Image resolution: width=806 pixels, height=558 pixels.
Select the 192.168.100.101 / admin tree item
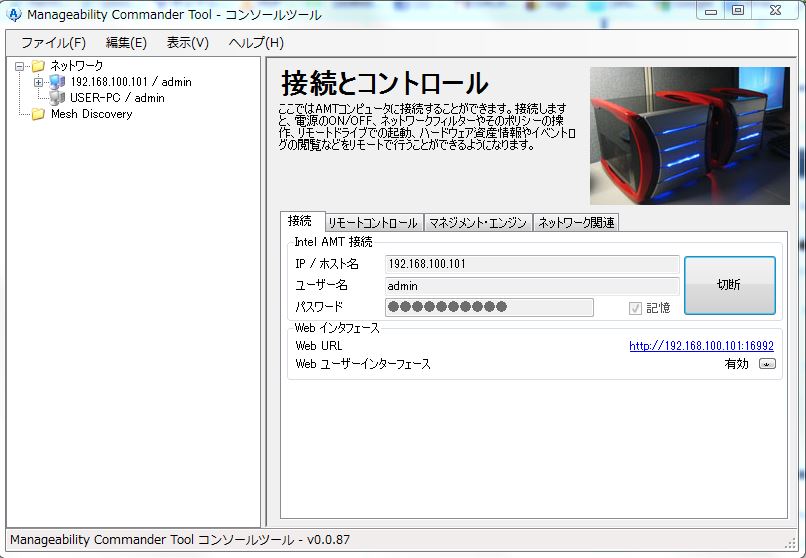click(x=131, y=82)
